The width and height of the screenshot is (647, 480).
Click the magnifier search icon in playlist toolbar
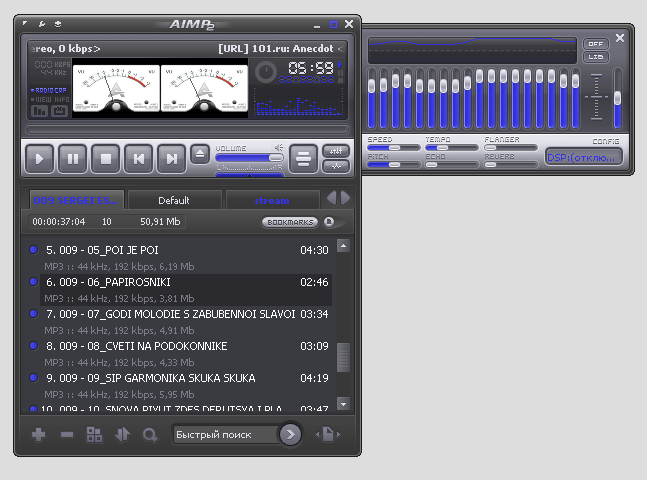point(150,434)
